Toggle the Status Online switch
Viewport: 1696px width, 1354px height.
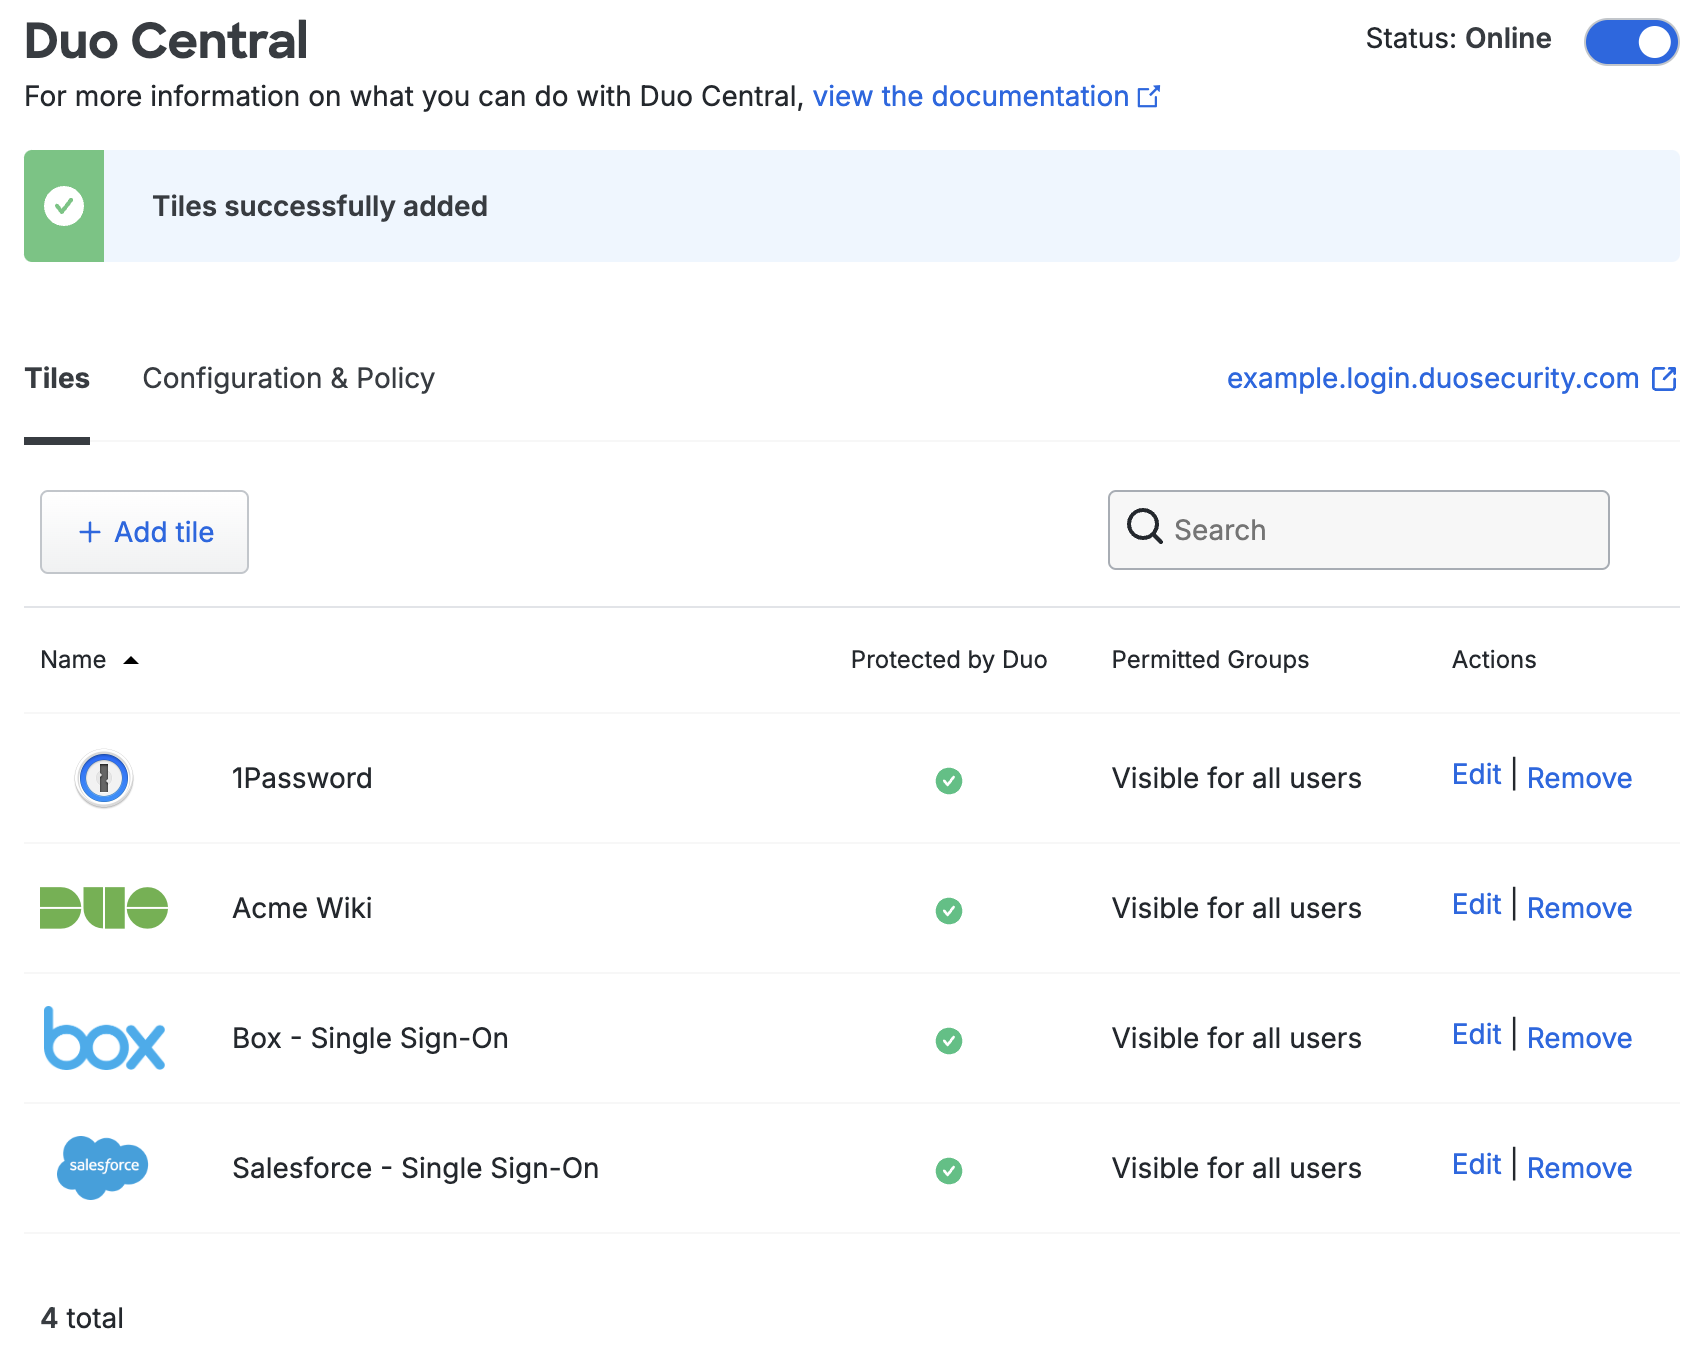pos(1630,42)
